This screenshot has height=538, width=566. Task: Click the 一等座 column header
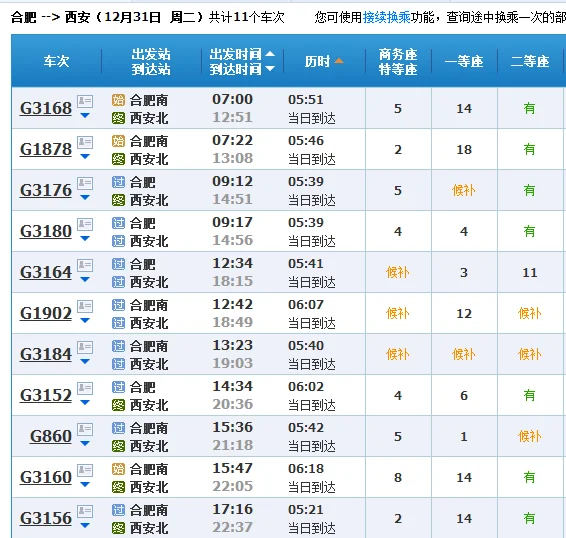pos(464,61)
